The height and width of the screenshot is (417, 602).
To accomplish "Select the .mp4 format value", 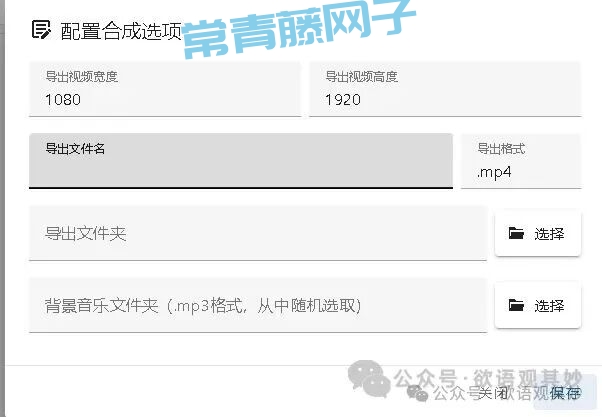I will pyautogui.click(x=494, y=172).
